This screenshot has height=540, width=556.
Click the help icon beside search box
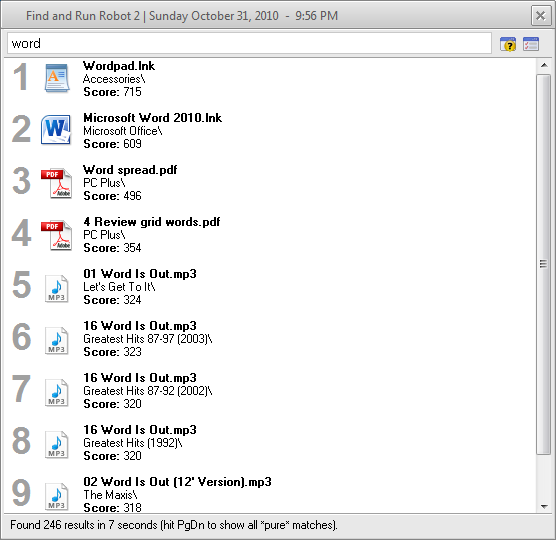pos(508,44)
